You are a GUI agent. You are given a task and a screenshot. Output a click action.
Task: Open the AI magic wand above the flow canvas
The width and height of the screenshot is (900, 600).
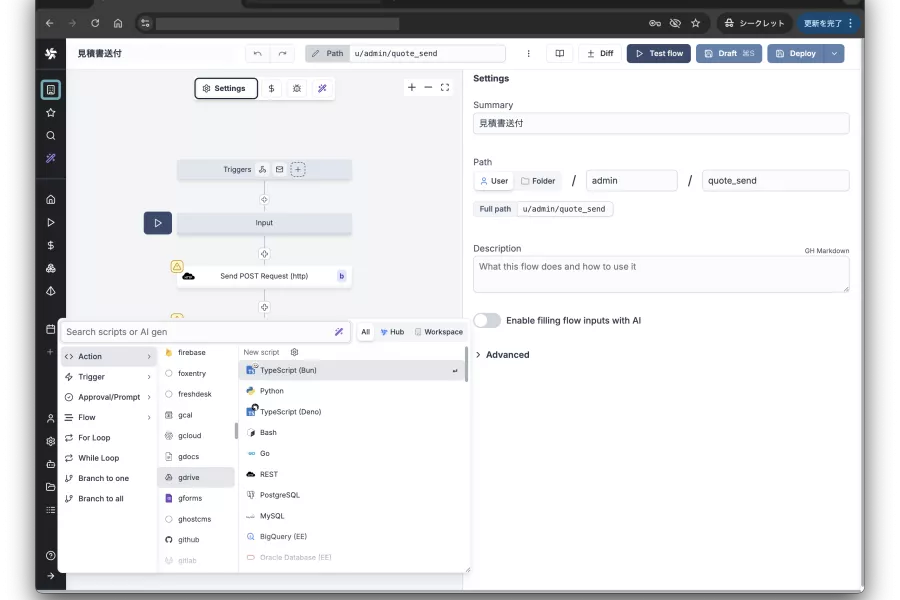(x=322, y=88)
